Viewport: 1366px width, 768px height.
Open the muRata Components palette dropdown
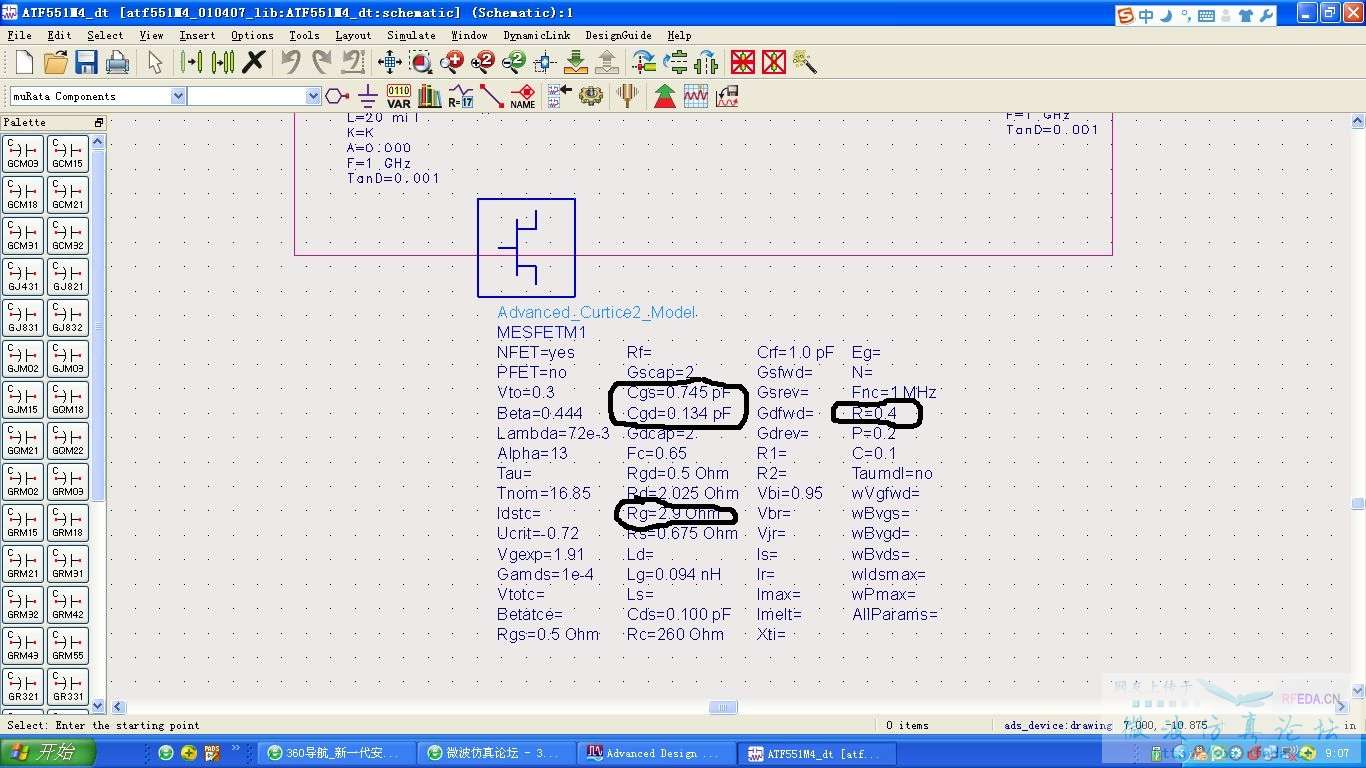point(178,96)
